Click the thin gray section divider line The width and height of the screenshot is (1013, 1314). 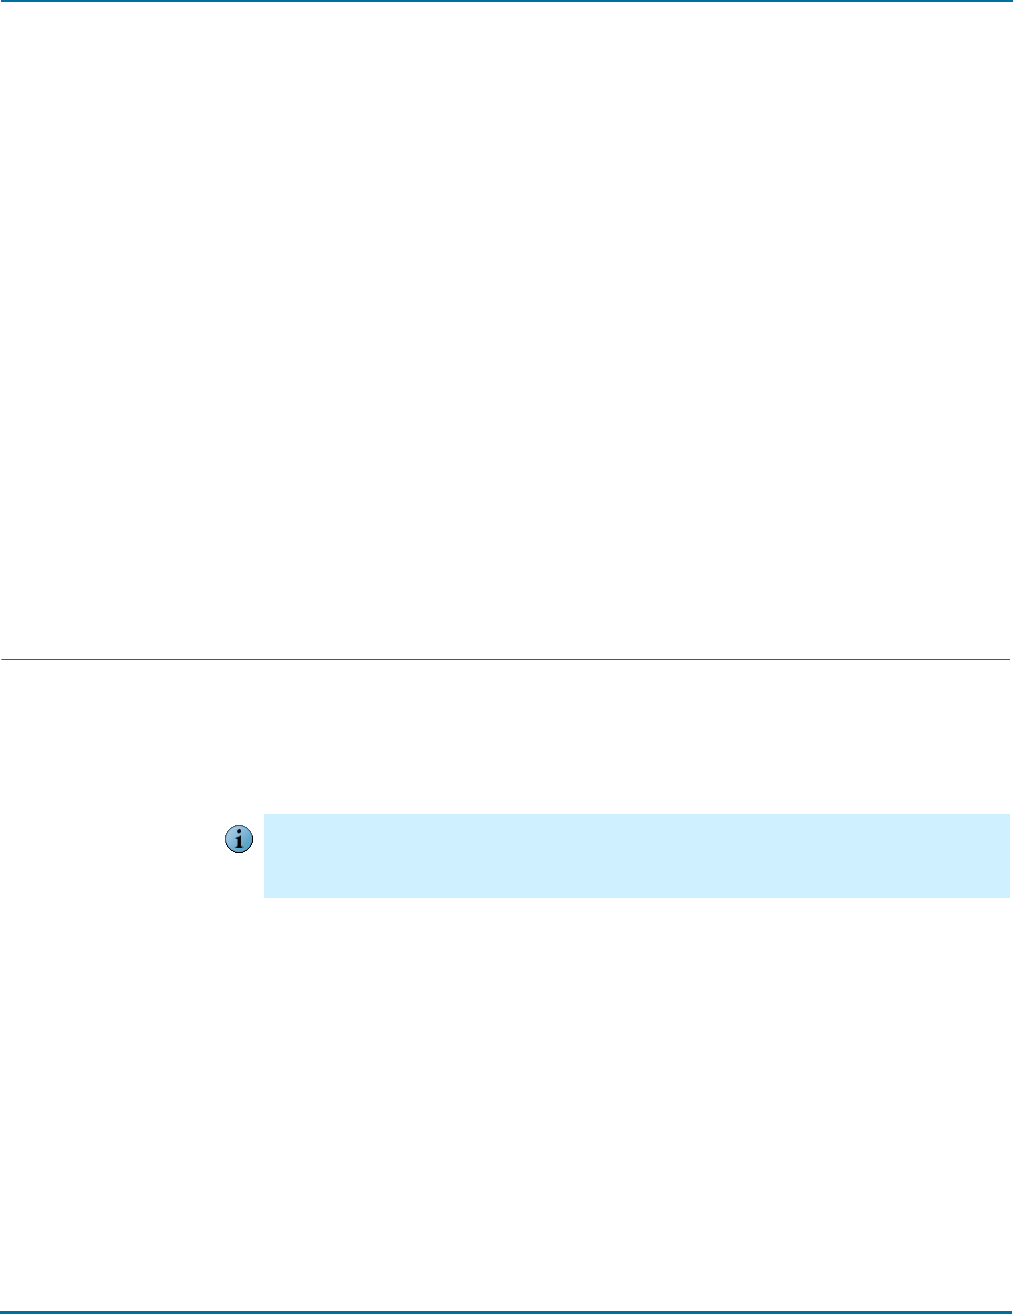pos(505,659)
